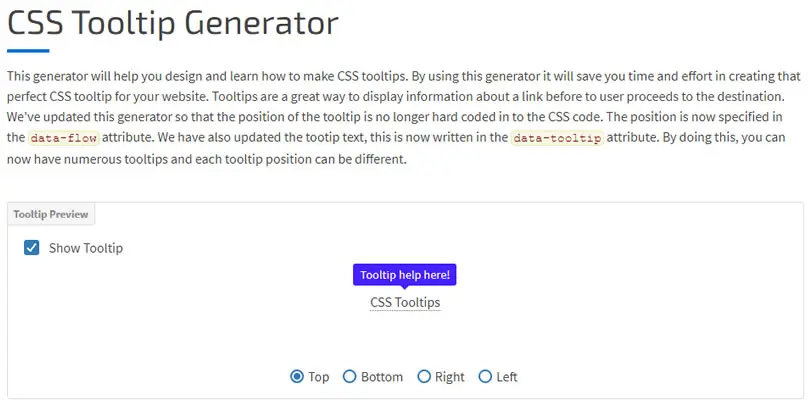Open the Tooltip Preview tab

51,214
